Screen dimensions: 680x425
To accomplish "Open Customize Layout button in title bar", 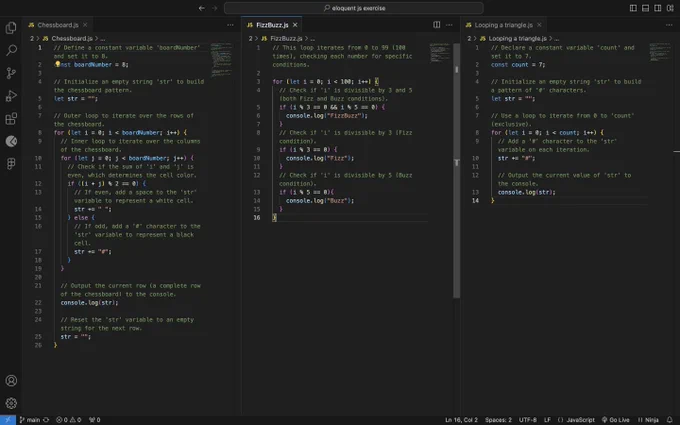I will [x=670, y=8].
